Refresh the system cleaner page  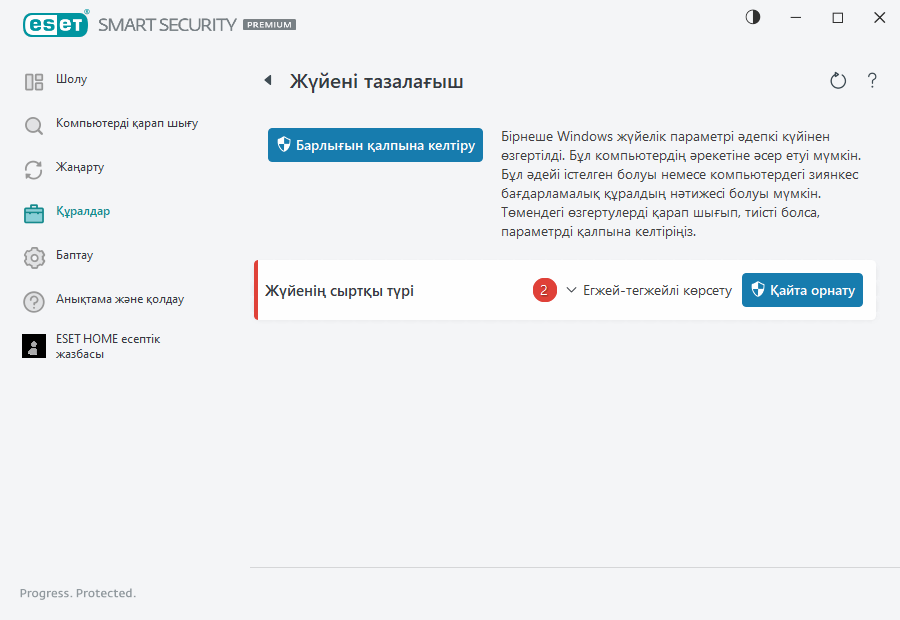(x=838, y=81)
